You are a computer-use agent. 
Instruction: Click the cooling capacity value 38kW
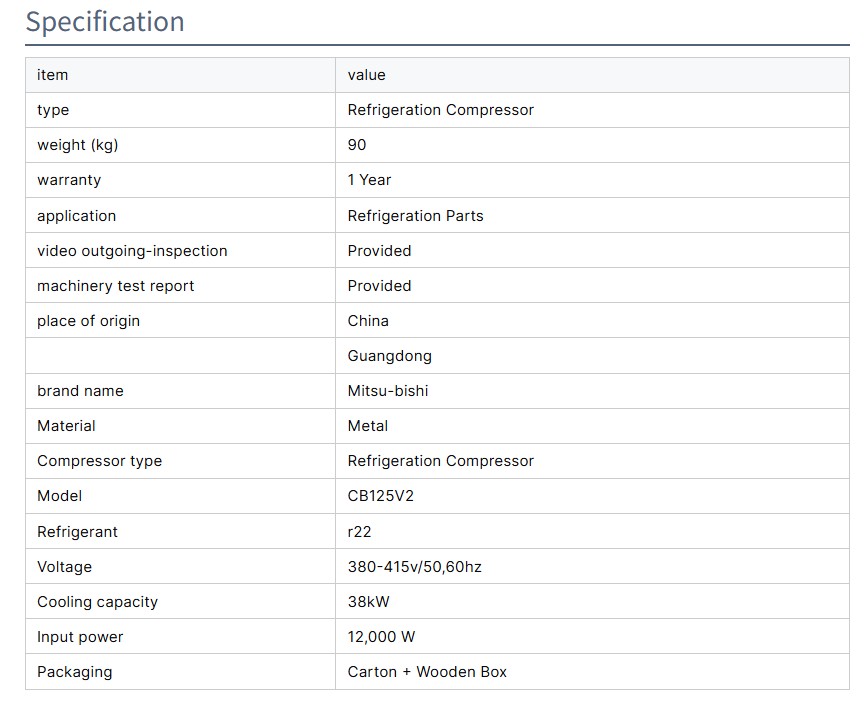[x=367, y=602]
